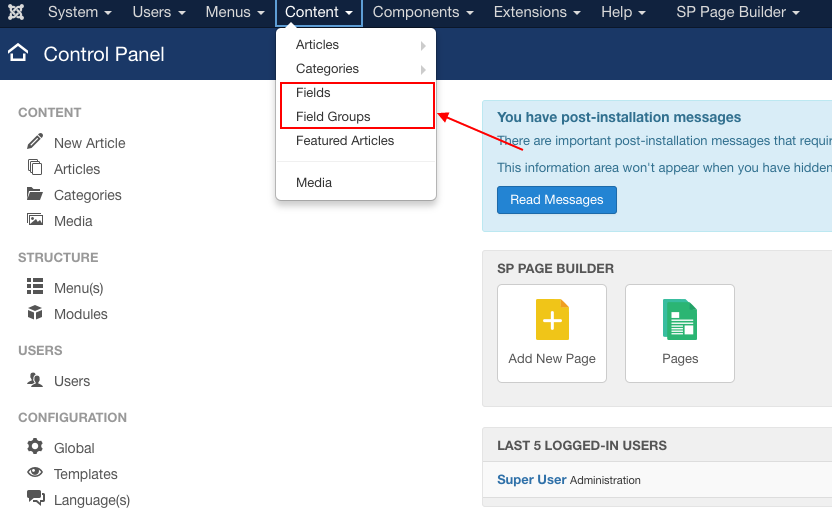Screen dimensions: 832x525
Task: Open Add New Page in SP Page Builder
Action: point(552,333)
